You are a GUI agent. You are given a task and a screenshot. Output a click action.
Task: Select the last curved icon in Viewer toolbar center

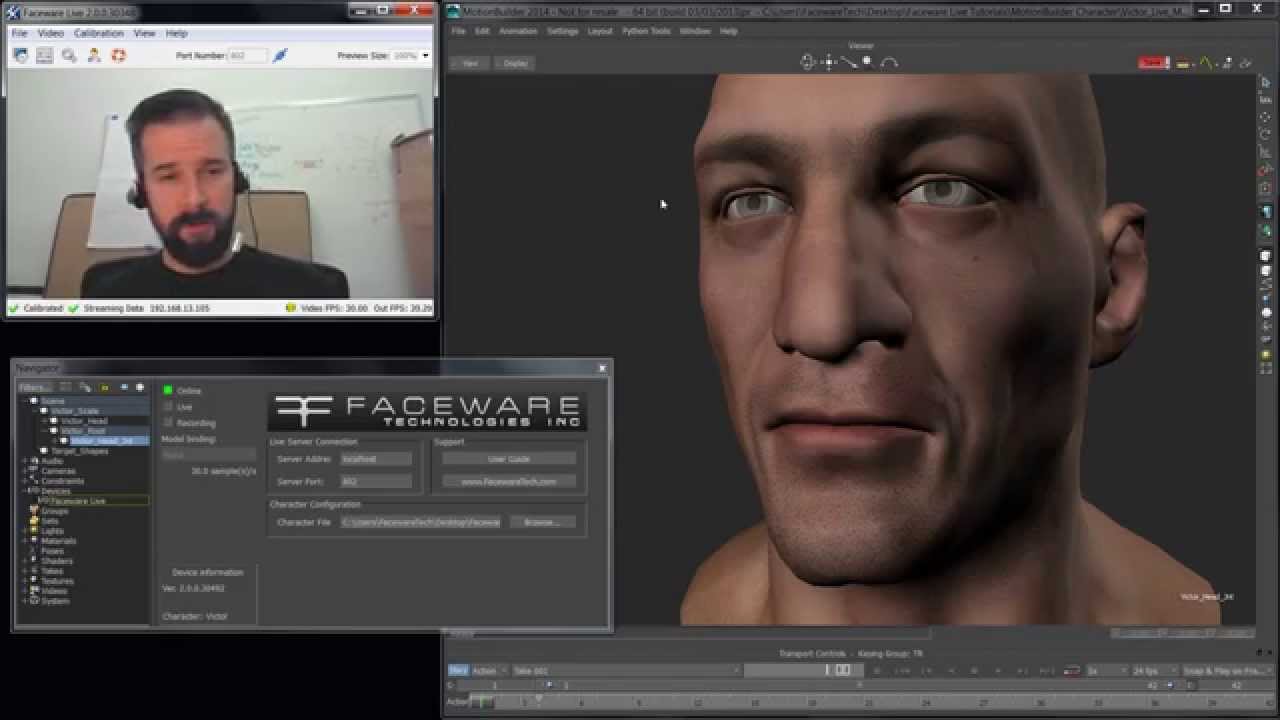889,62
